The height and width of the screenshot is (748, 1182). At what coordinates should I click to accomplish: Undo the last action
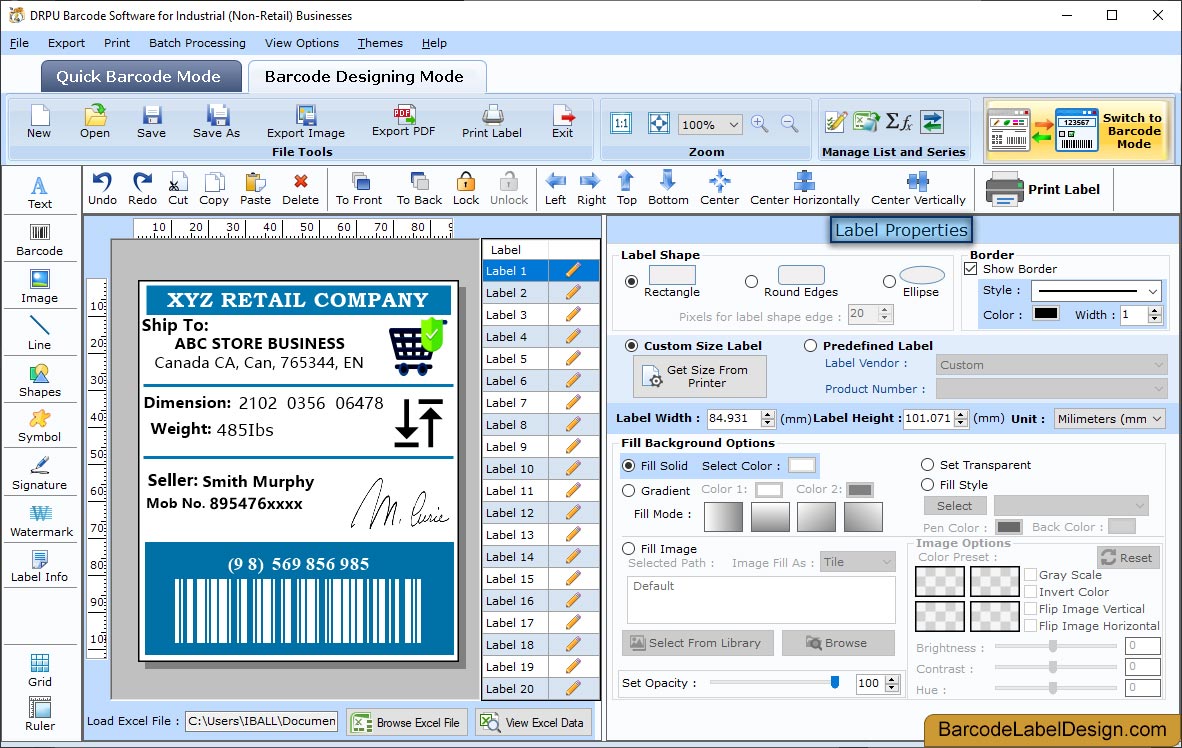tap(103, 189)
